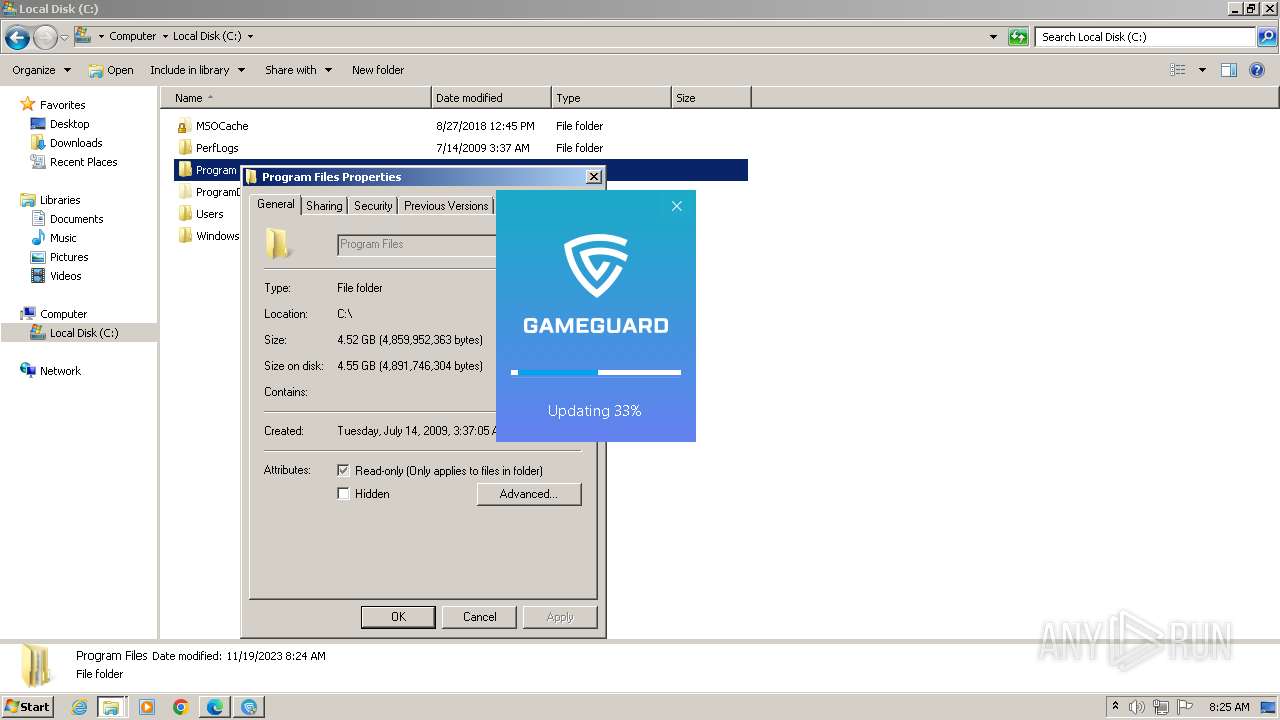Click the Forward navigation arrow in Explorer
The width and height of the screenshot is (1280, 720).
point(45,38)
